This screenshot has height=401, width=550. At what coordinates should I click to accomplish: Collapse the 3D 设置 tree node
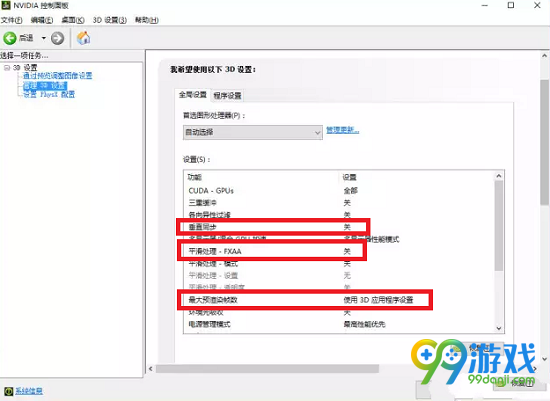pos(7,67)
